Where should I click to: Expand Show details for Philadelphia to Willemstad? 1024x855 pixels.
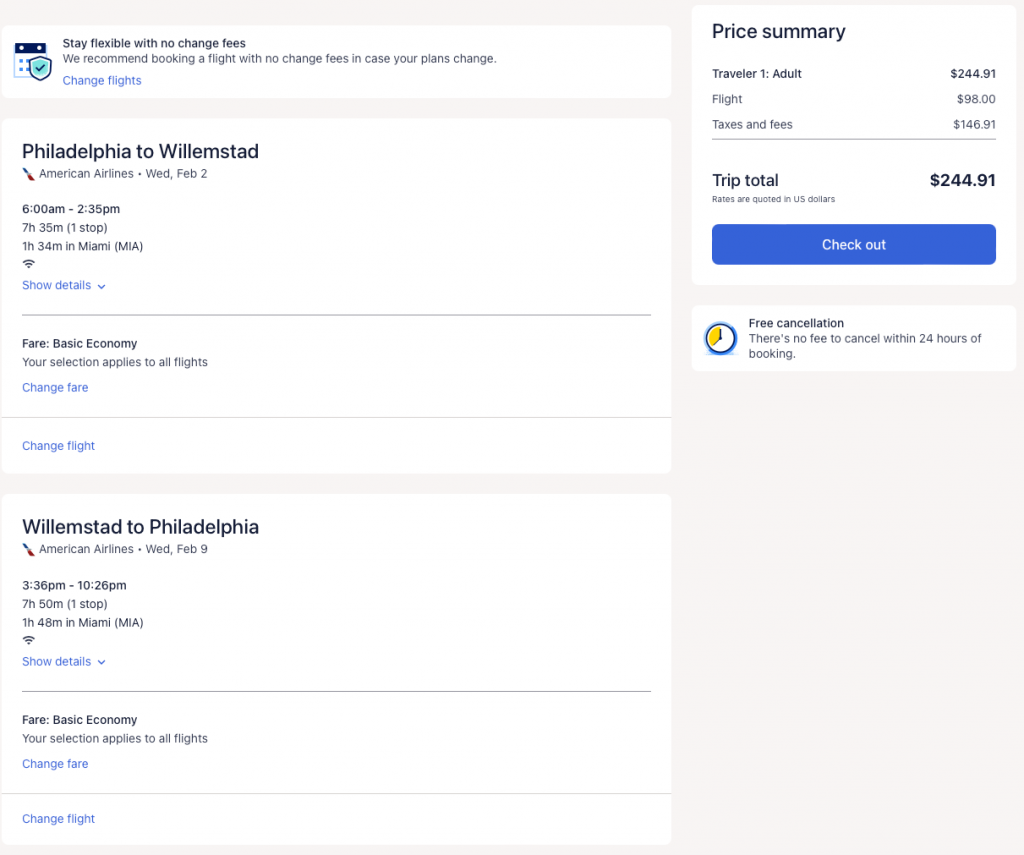click(x=64, y=286)
